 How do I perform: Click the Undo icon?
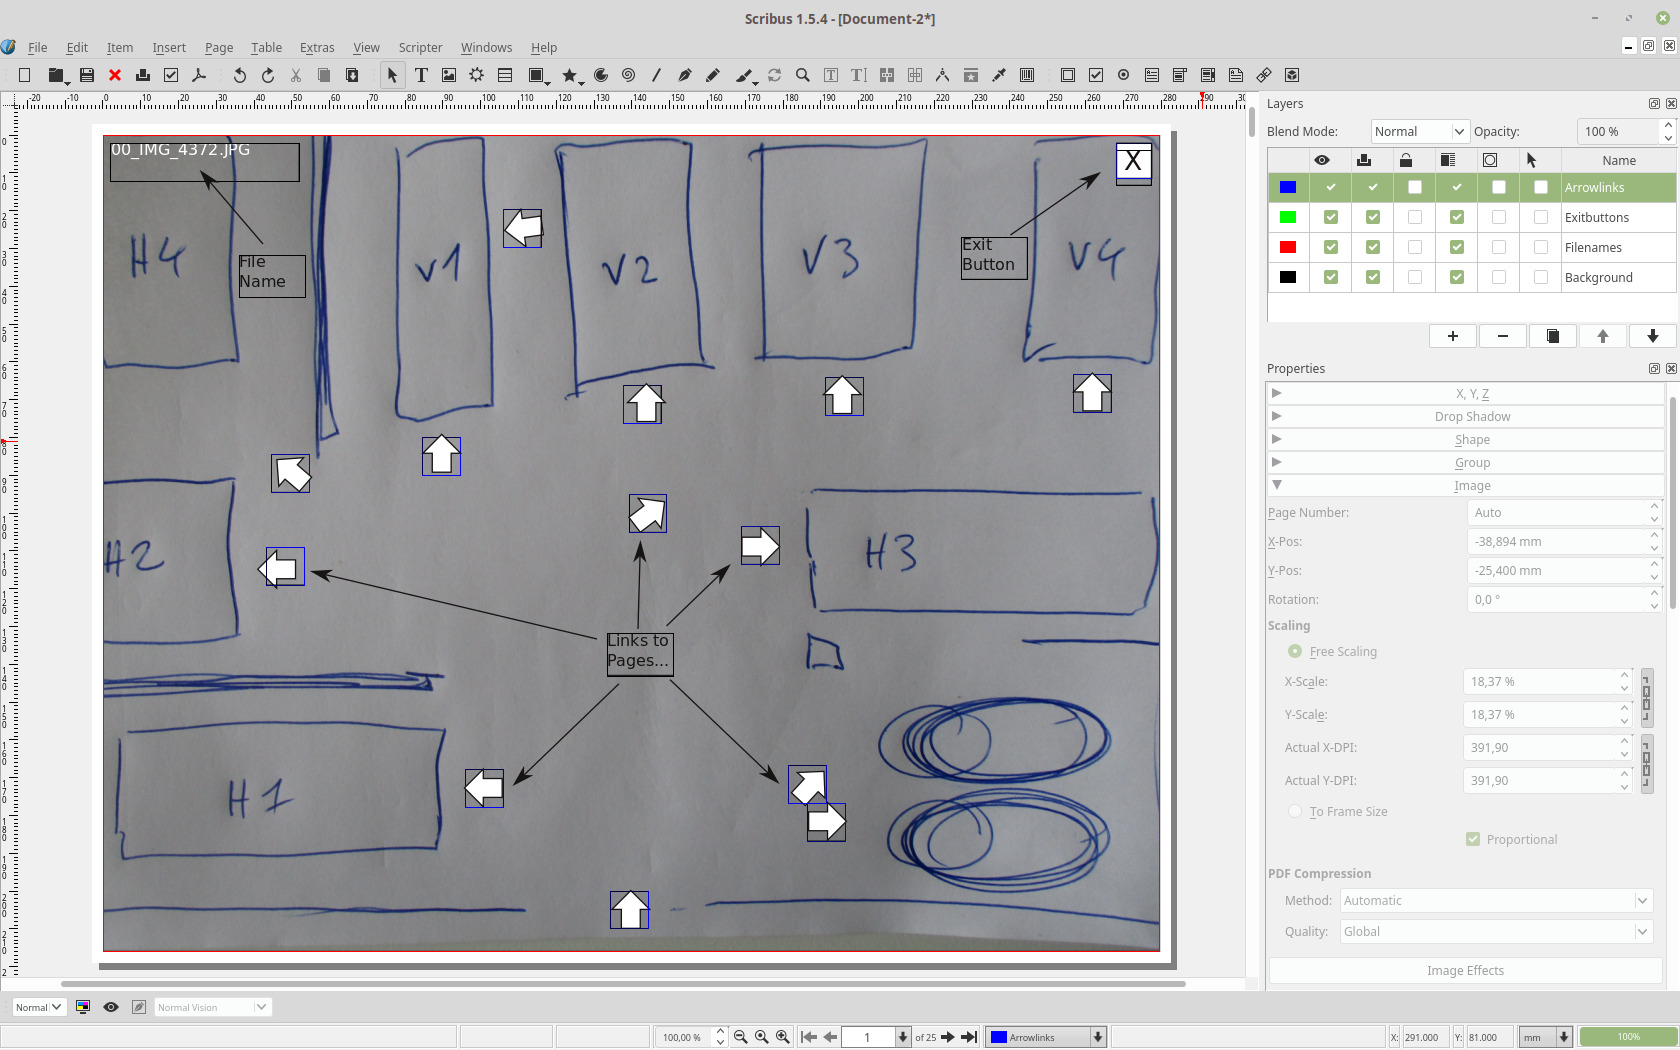click(x=240, y=75)
